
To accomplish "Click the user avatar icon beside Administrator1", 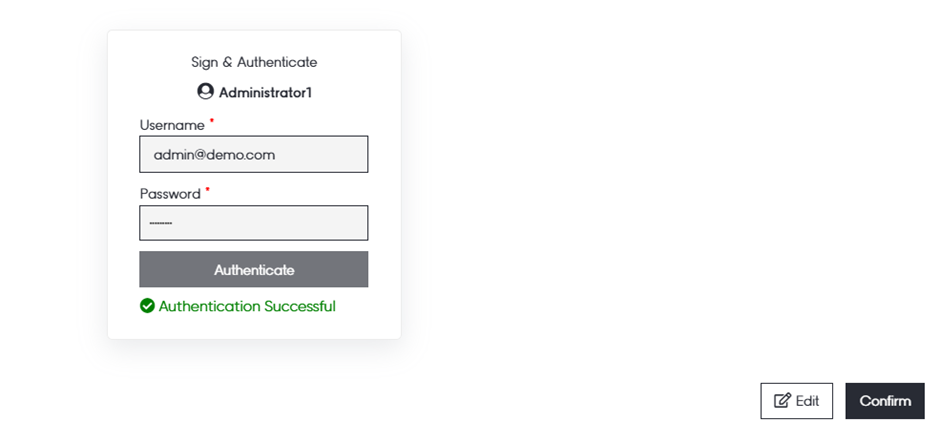I will (206, 92).
